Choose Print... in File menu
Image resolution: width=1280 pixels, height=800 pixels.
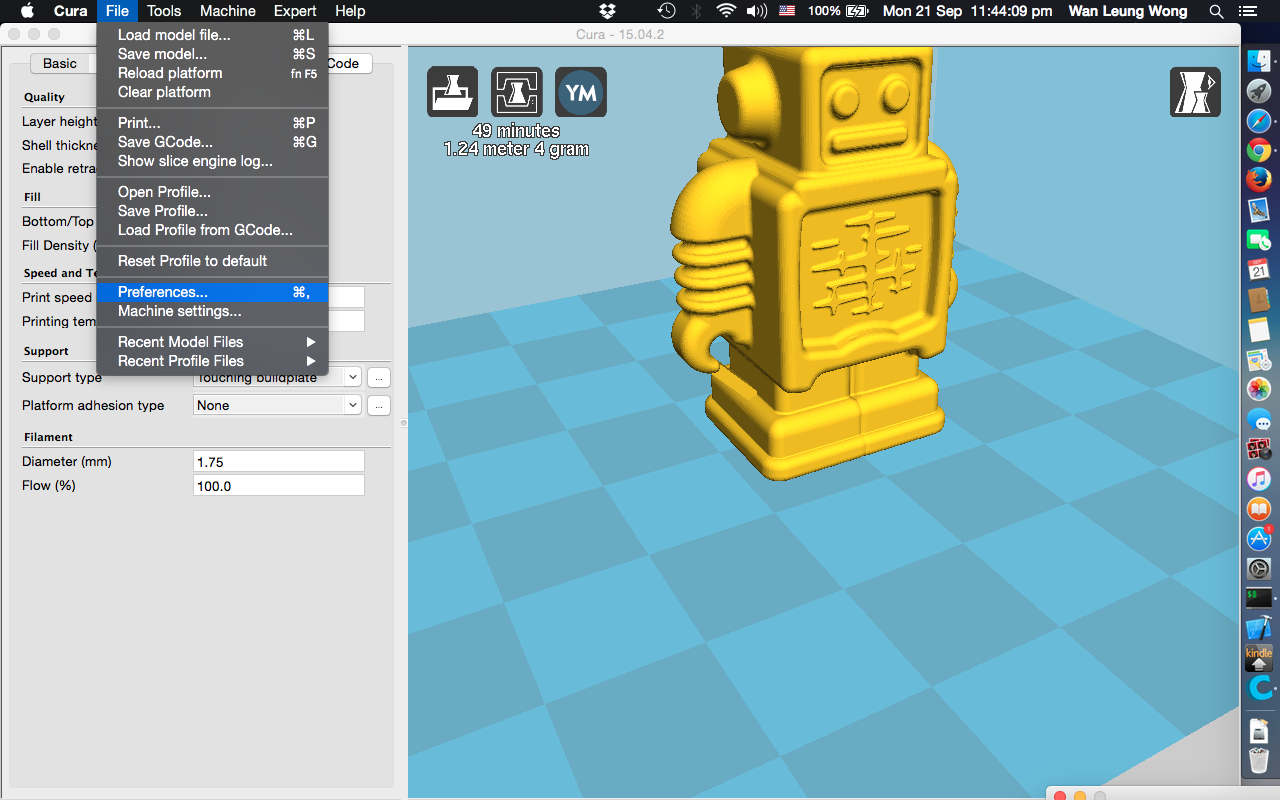click(x=213, y=123)
